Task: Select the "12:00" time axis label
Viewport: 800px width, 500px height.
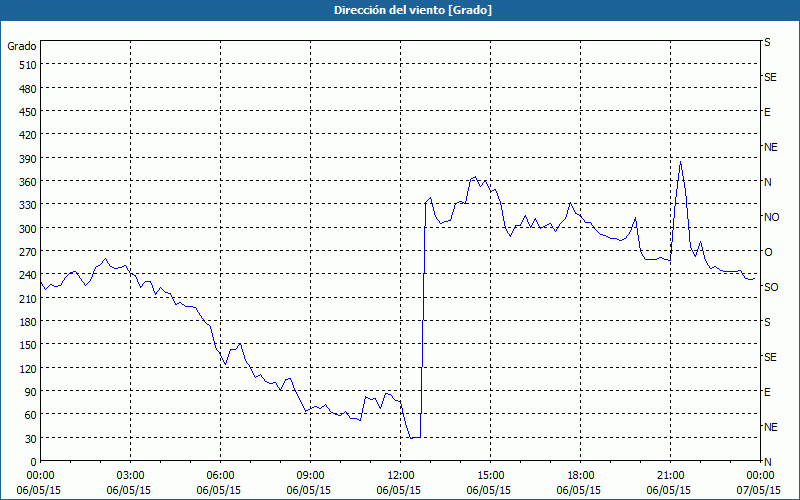Action: (401, 476)
